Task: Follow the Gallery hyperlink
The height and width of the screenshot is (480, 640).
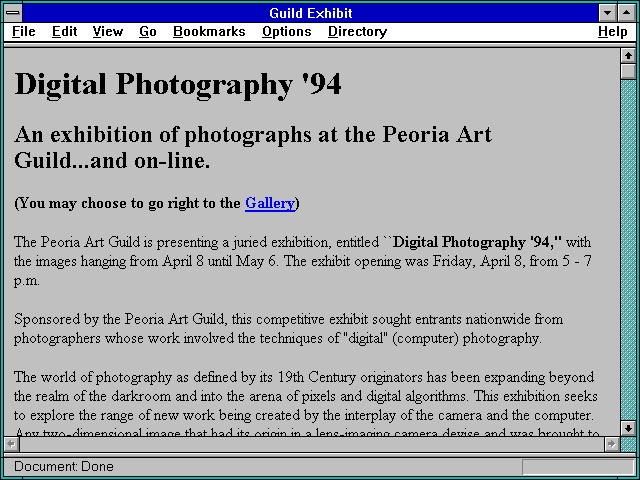Action: 270,203
